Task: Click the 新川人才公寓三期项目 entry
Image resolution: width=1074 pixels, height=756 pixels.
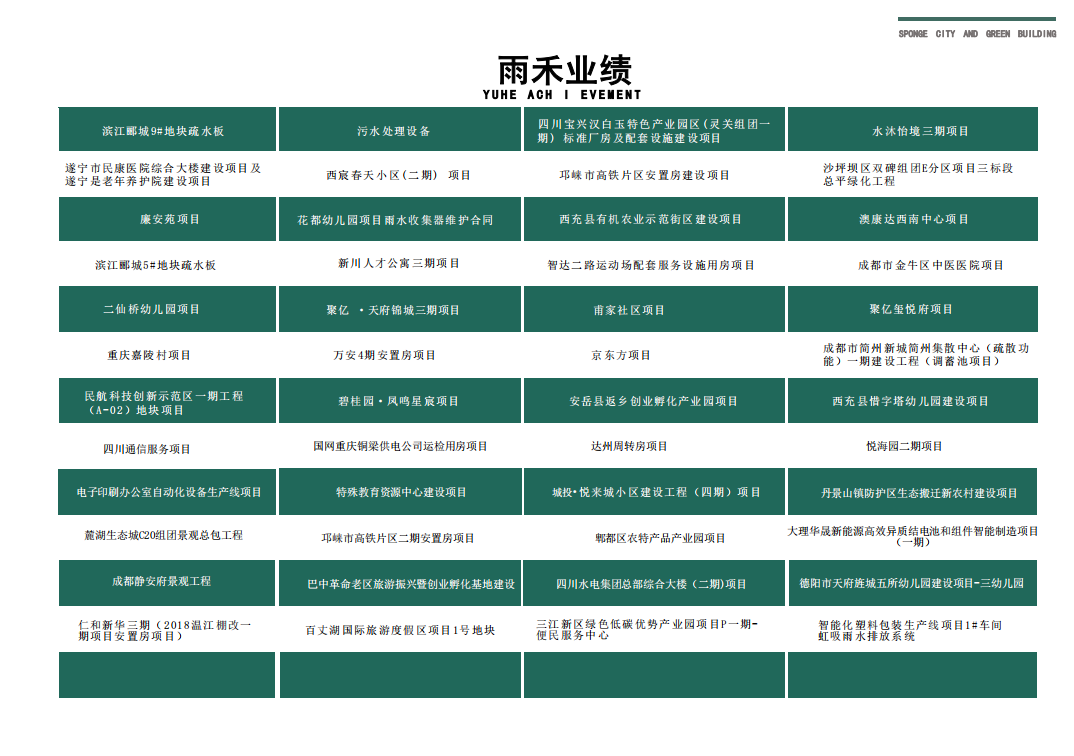Action: click(x=398, y=264)
